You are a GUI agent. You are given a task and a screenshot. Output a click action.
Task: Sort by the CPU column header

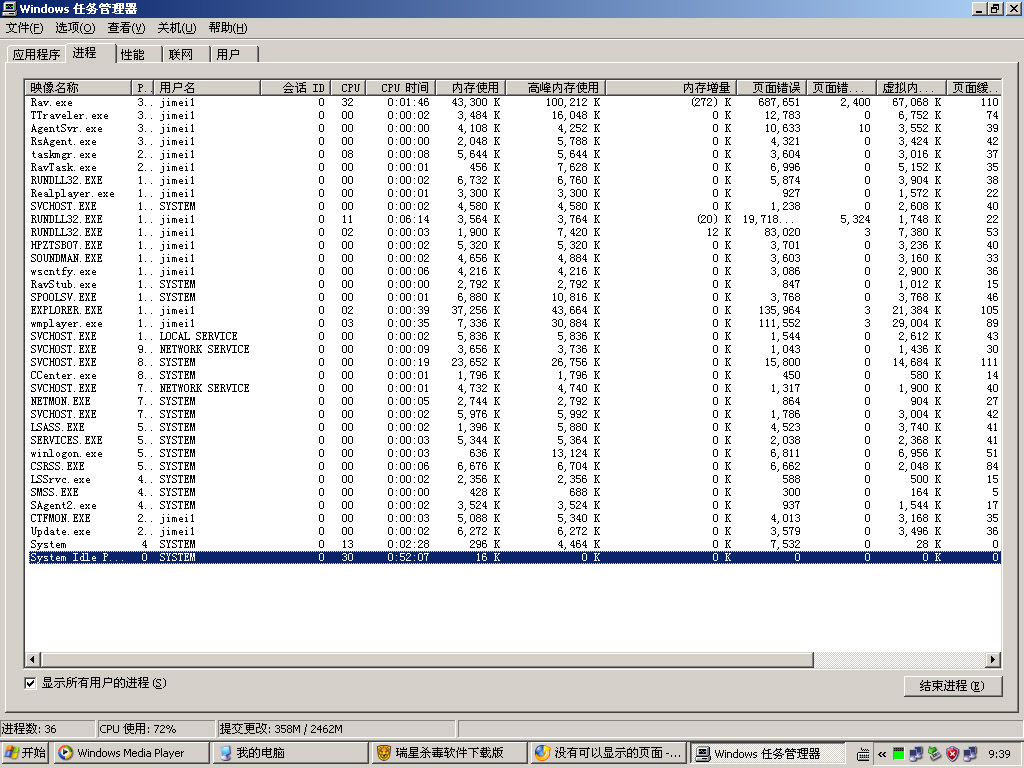click(348, 88)
